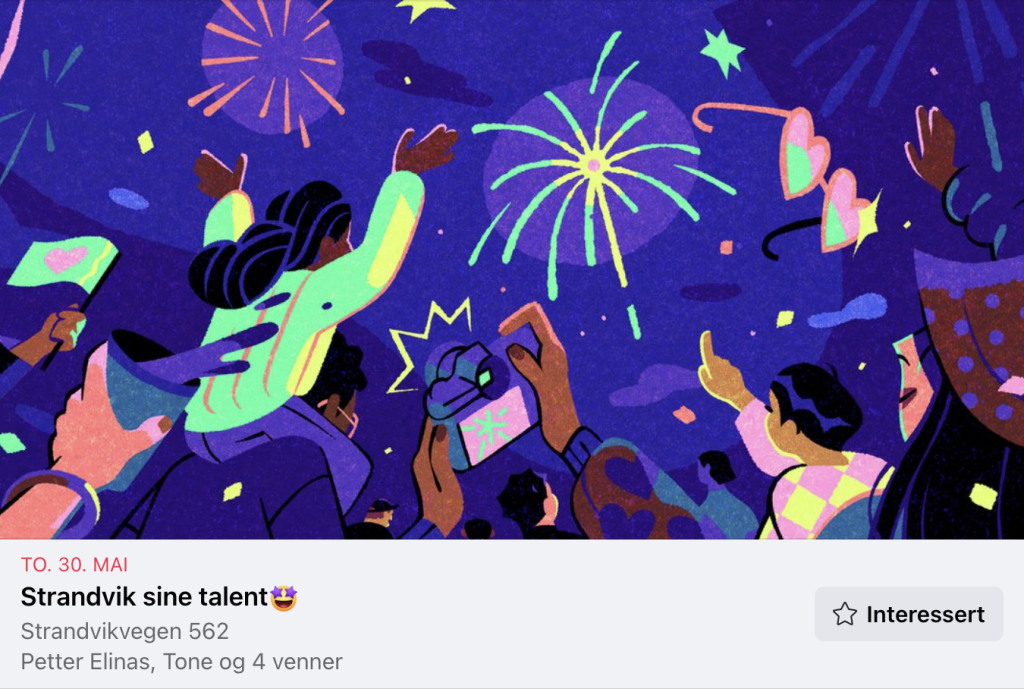Open the Strandvikvegen 562 location text
The height and width of the screenshot is (689, 1024).
point(125,631)
